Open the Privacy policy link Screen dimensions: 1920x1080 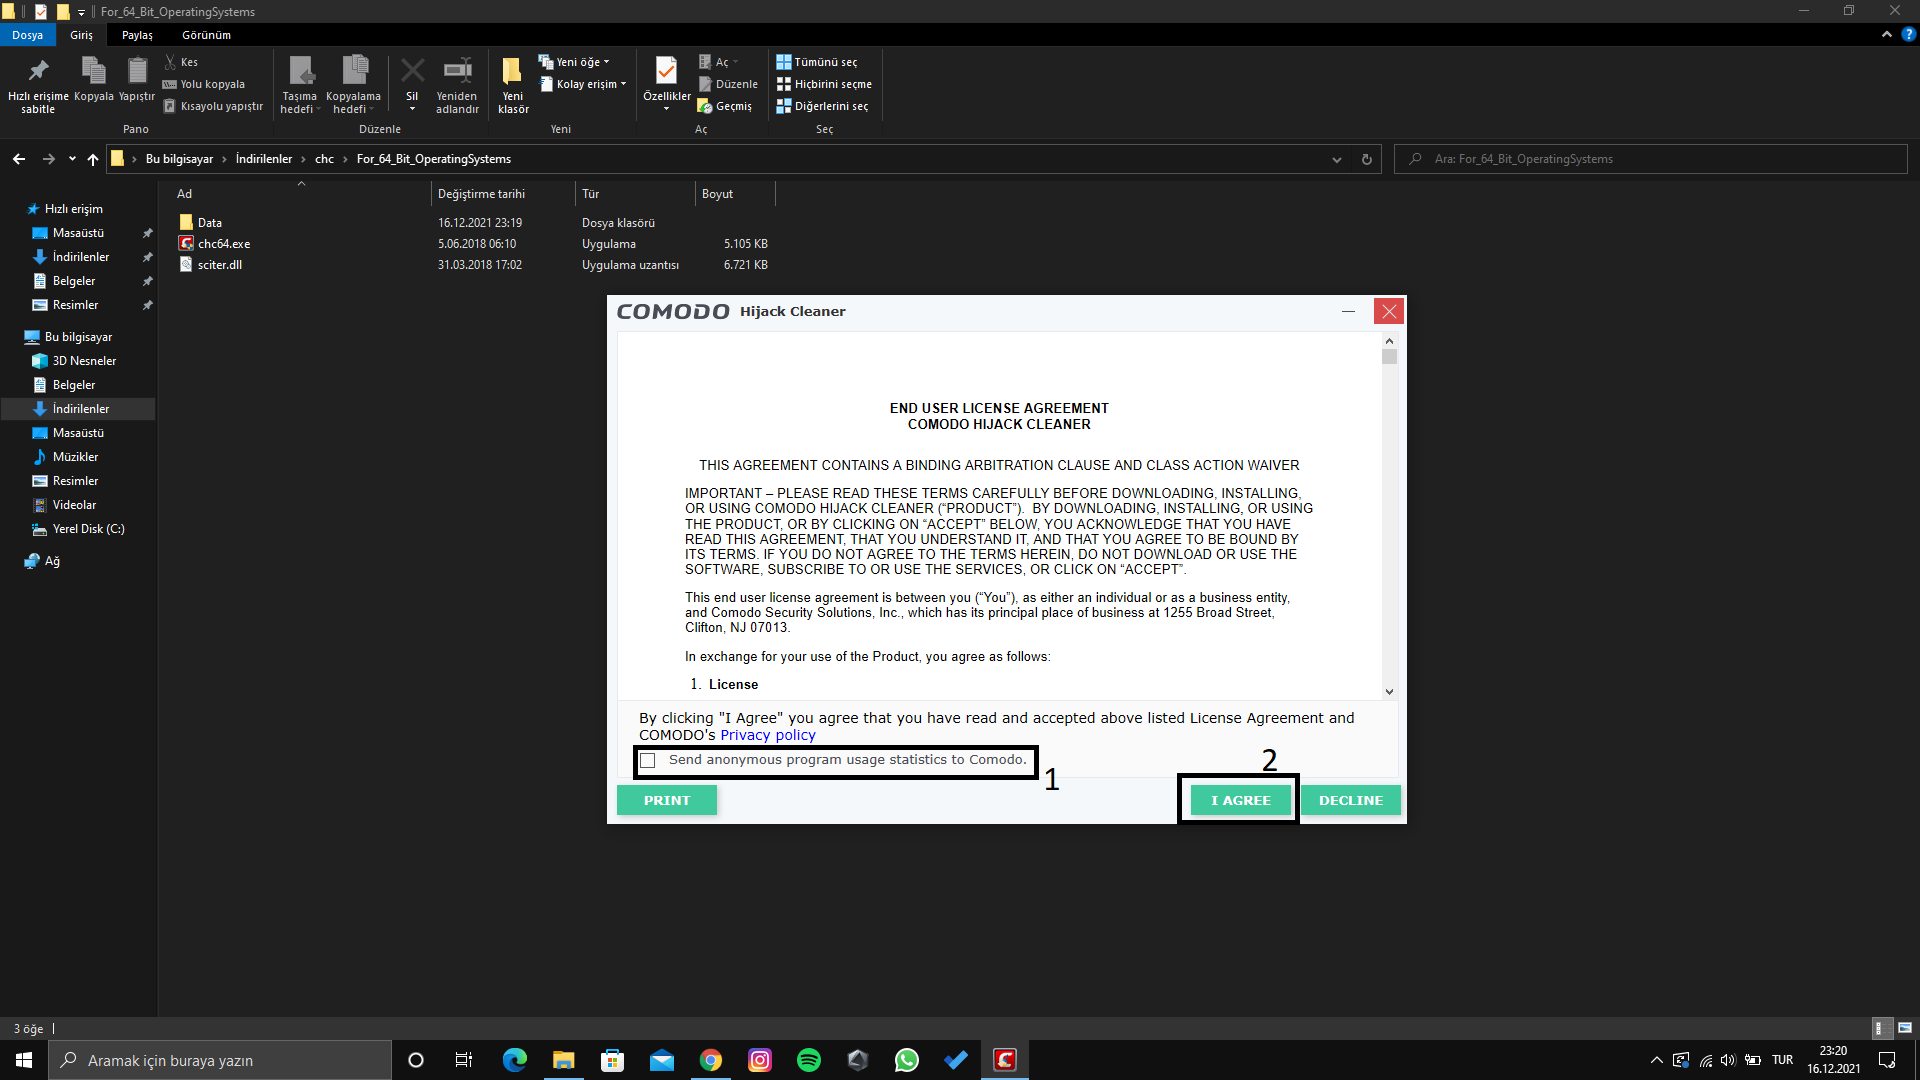pos(767,735)
